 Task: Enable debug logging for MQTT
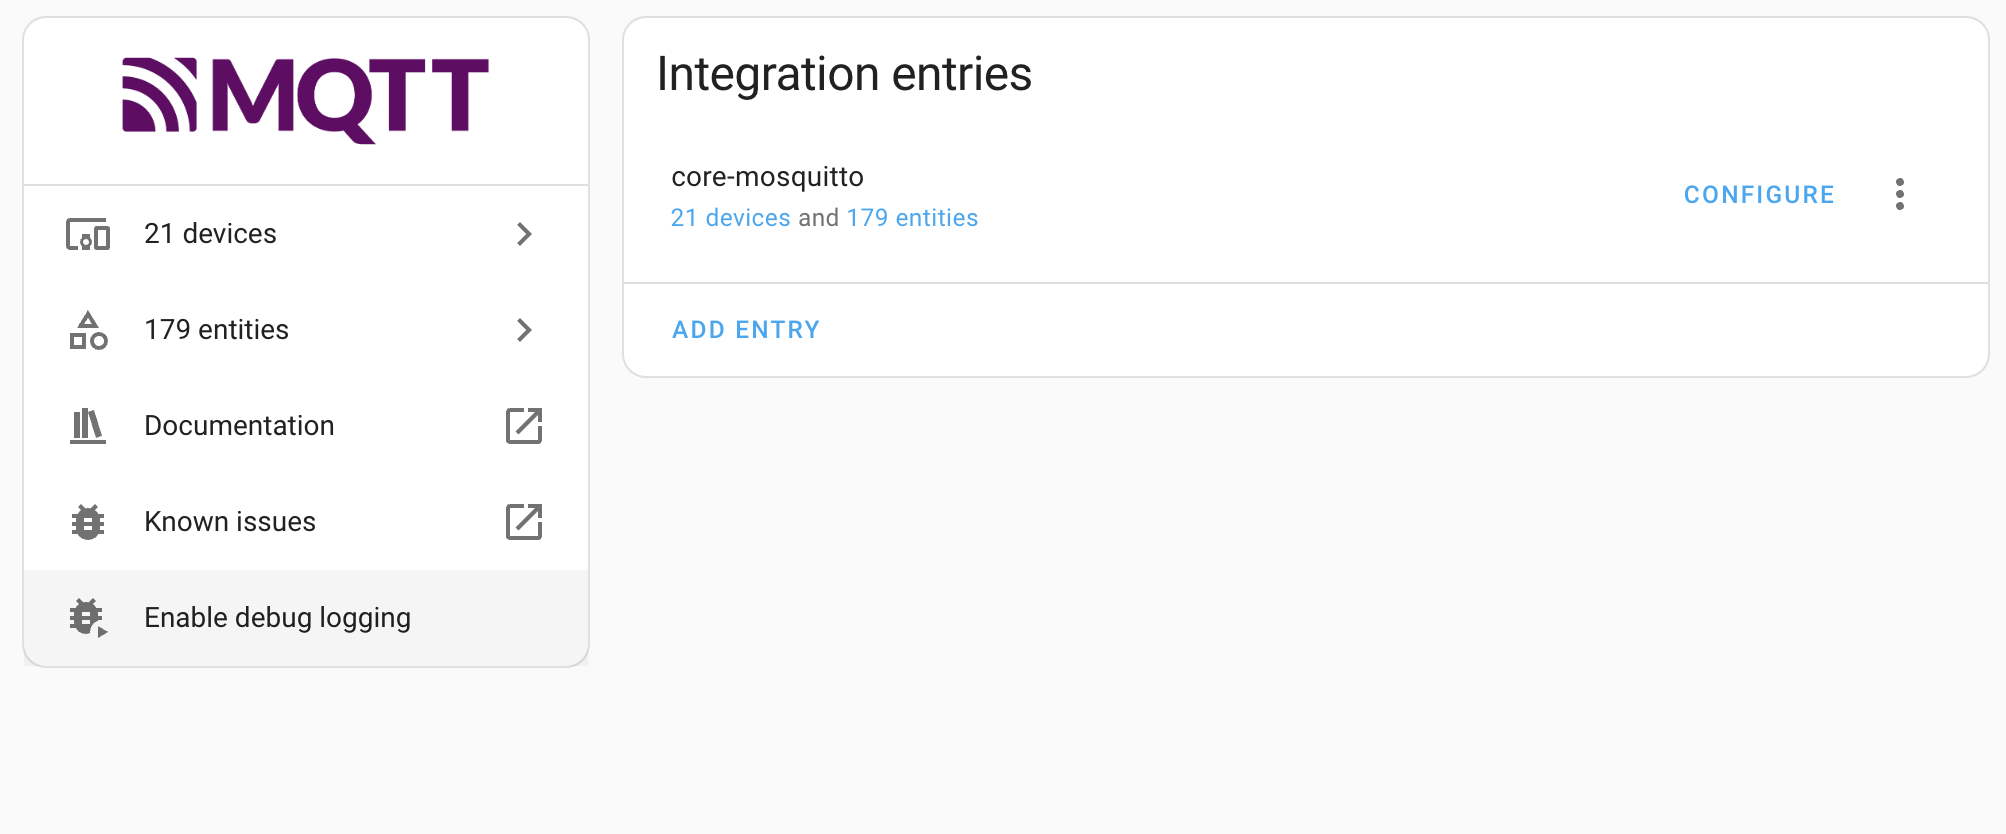click(277, 617)
